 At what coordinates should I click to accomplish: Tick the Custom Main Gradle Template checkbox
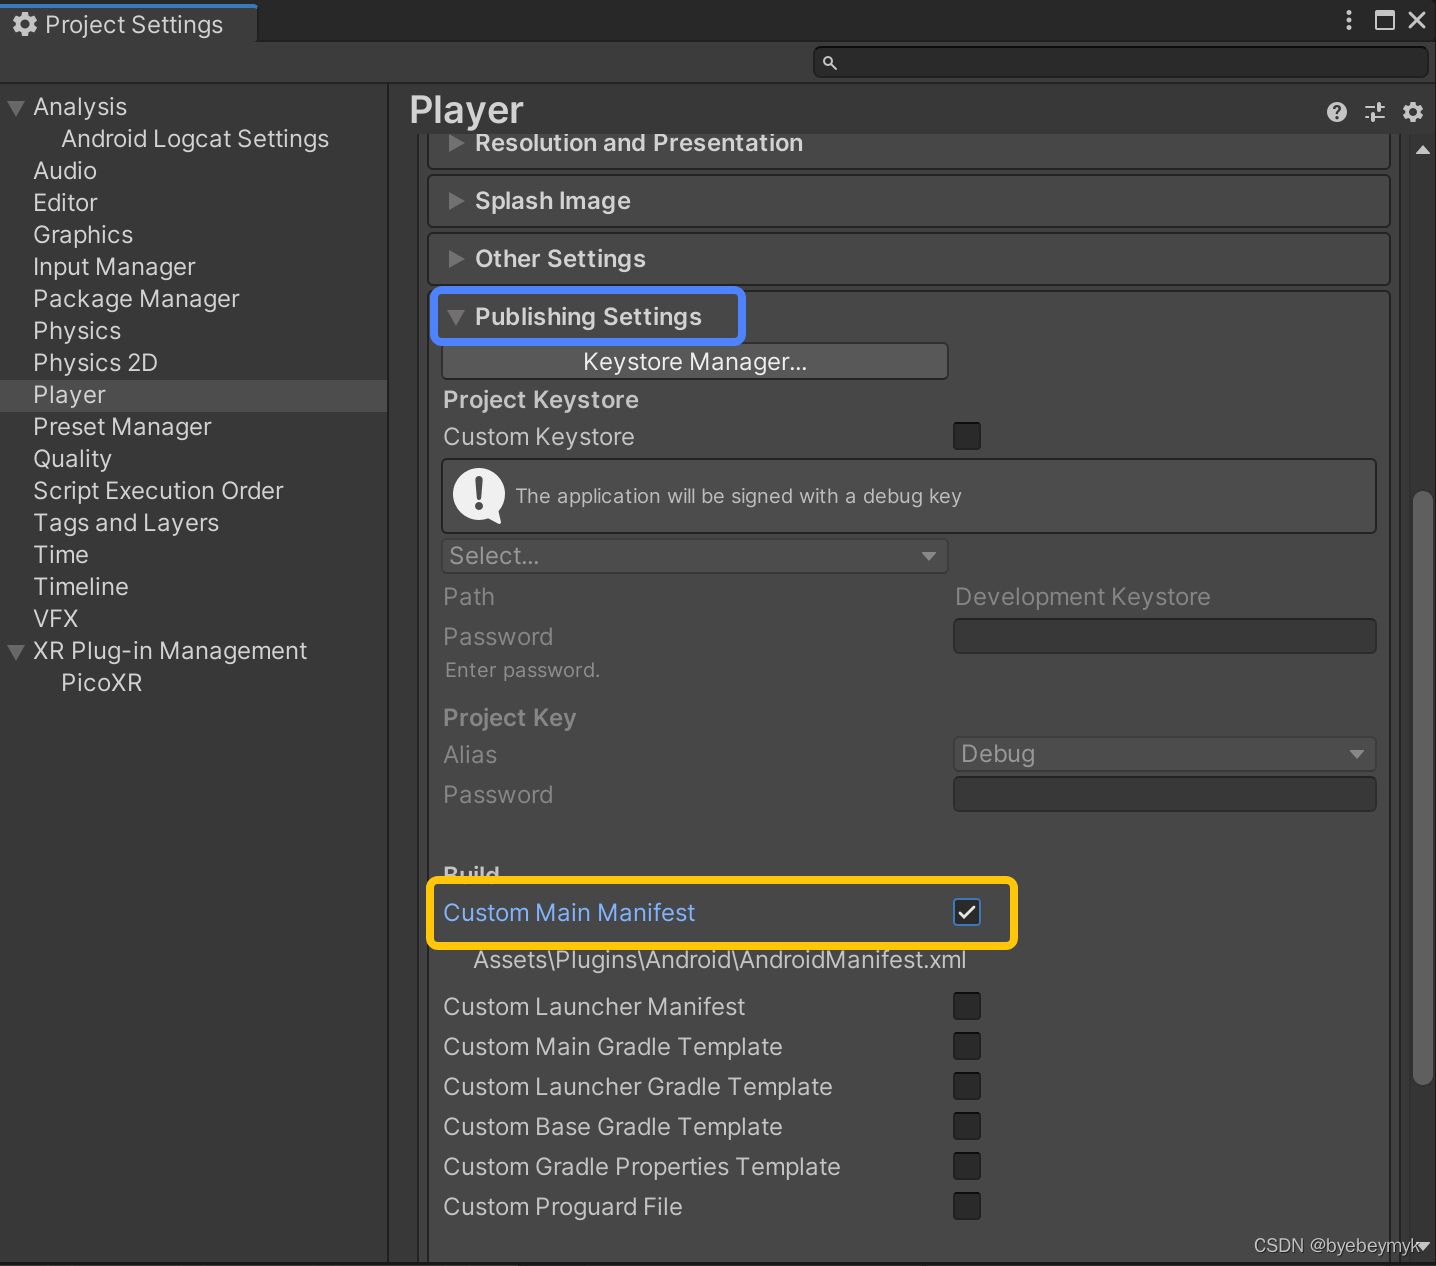[x=967, y=1046]
